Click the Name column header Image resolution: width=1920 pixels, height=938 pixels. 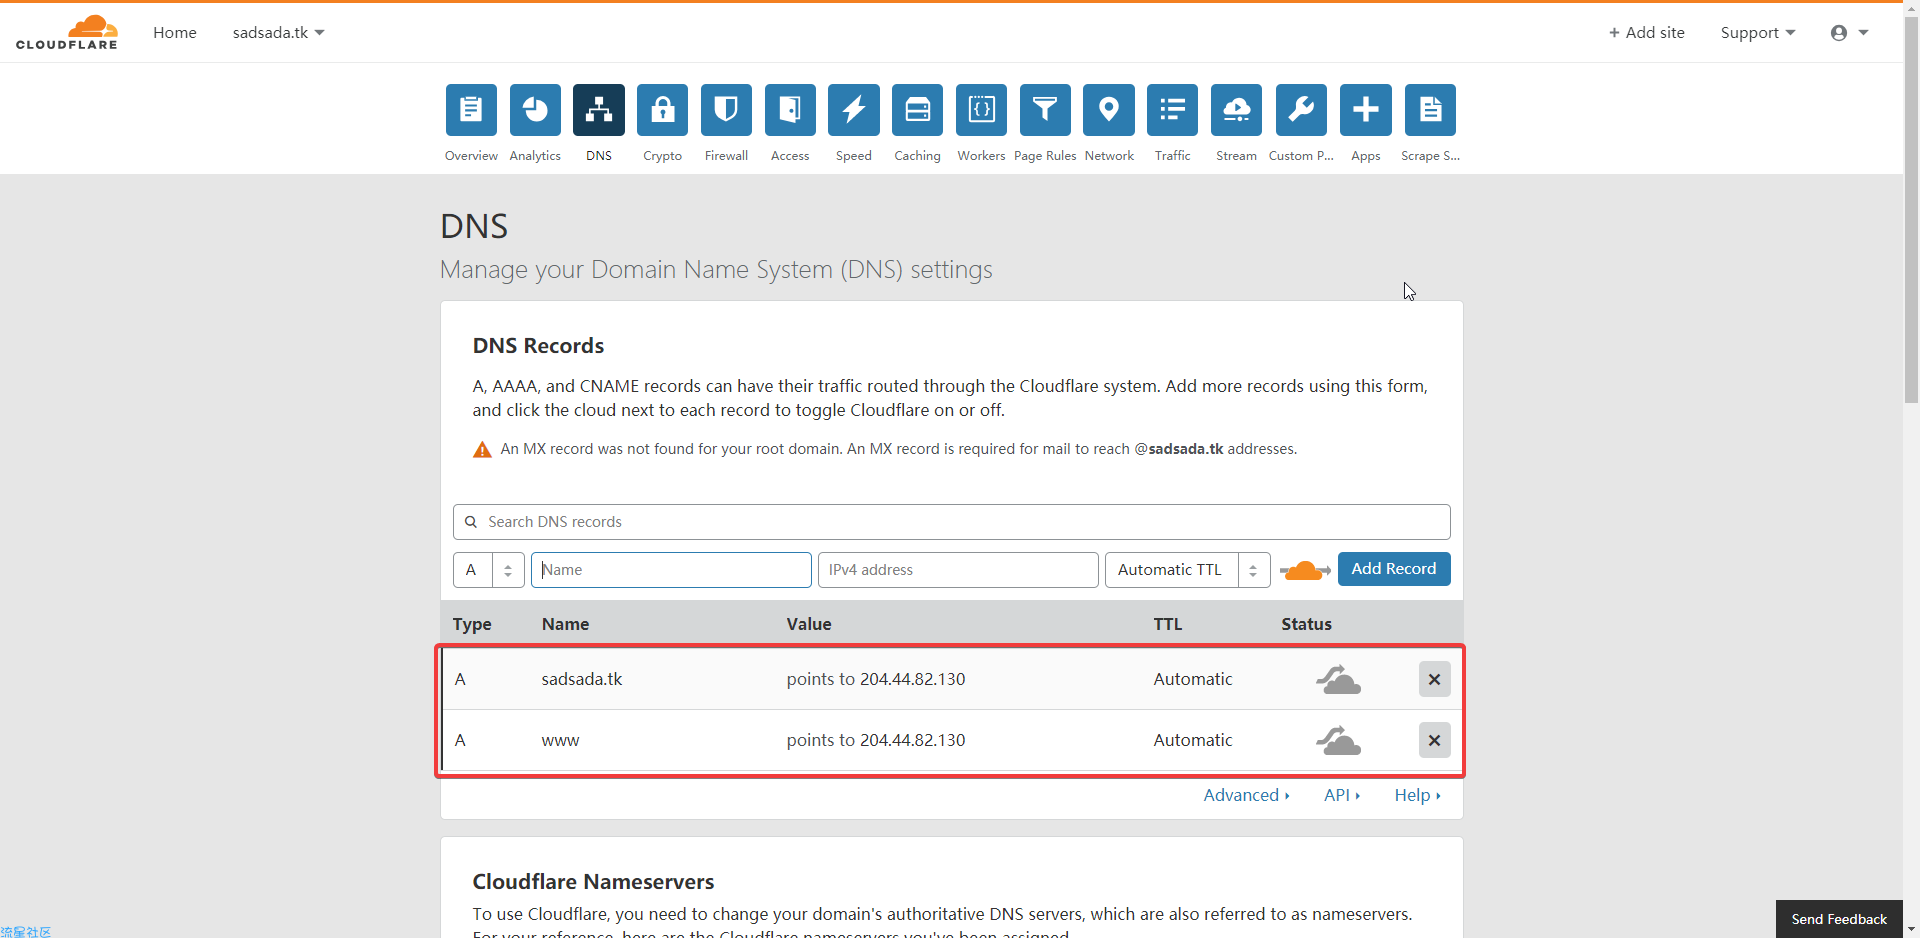565,624
